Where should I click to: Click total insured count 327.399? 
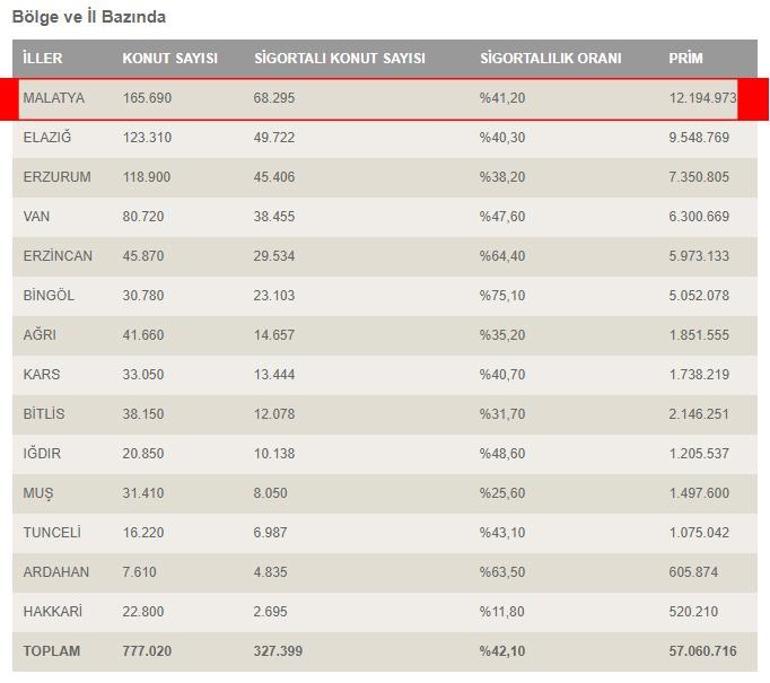278,651
